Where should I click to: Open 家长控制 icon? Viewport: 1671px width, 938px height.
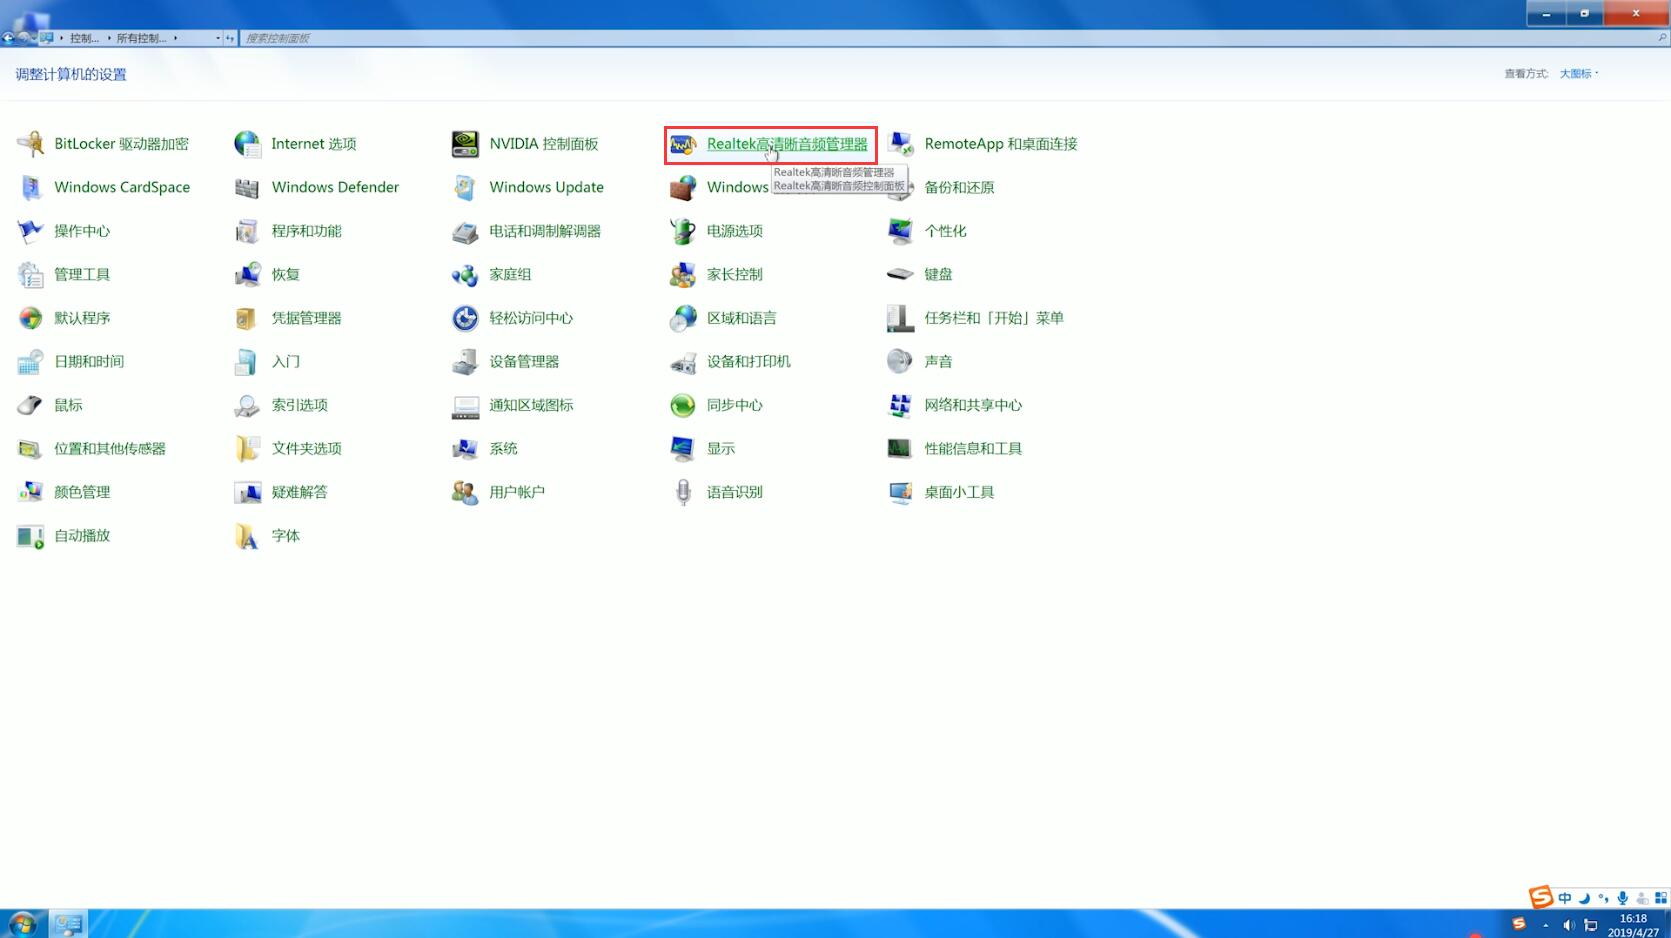coord(683,274)
